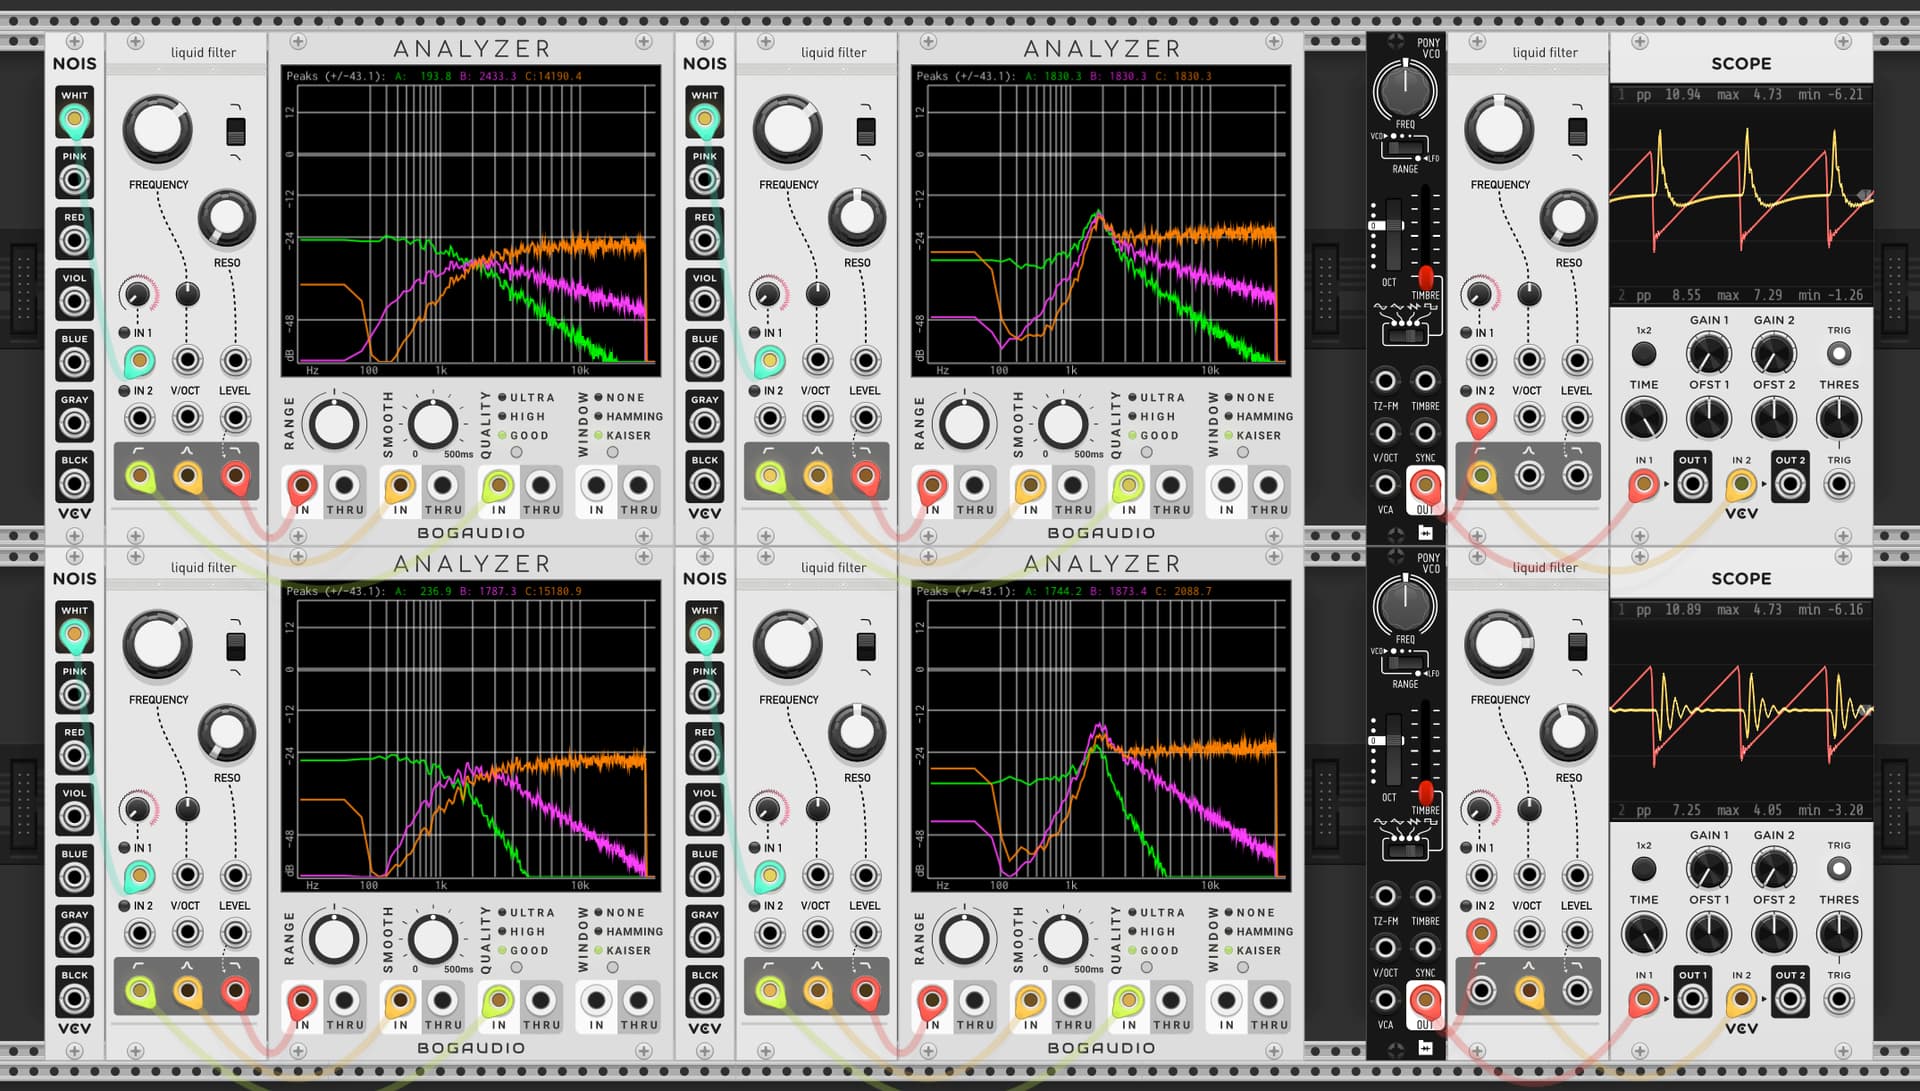The width and height of the screenshot is (1920, 1091).
Task: Click FREQ knob on top PONY VCO
Action: pyautogui.click(x=1405, y=90)
